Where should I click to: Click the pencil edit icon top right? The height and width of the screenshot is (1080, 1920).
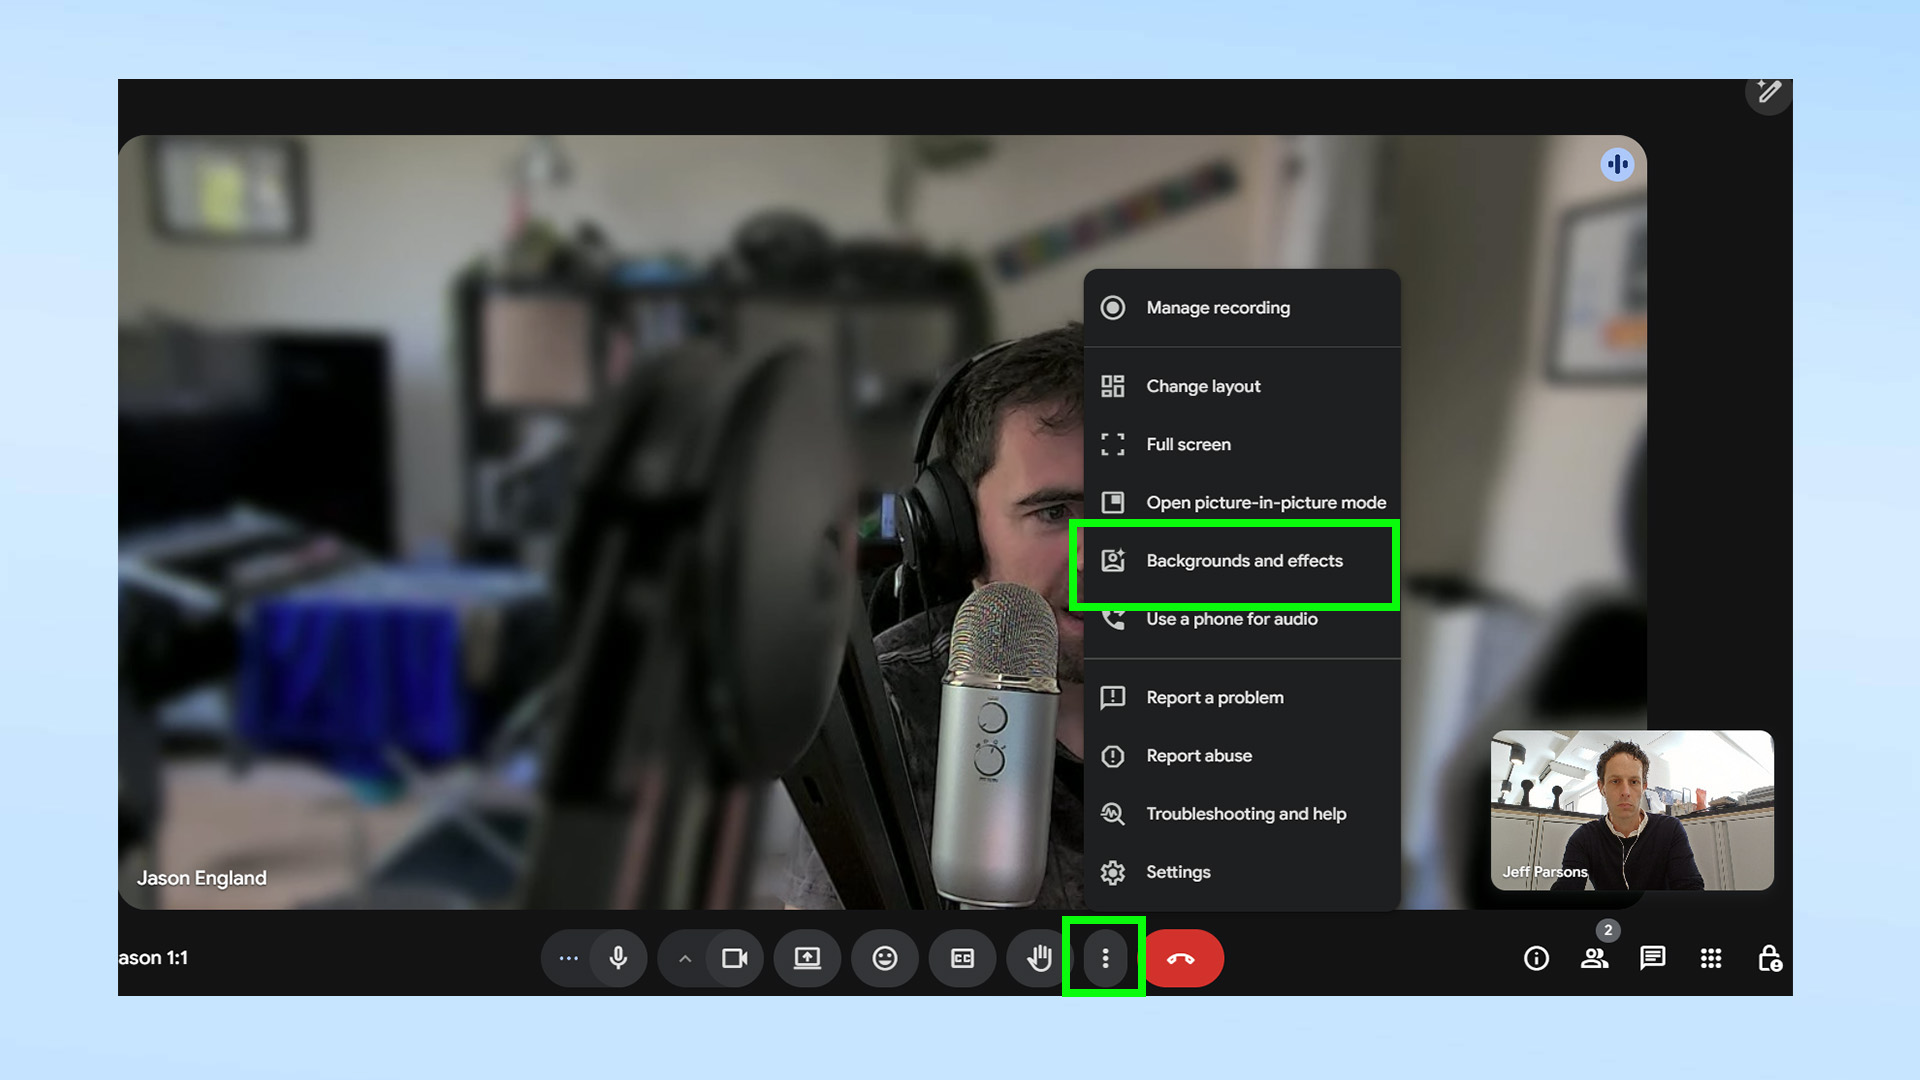(1768, 93)
